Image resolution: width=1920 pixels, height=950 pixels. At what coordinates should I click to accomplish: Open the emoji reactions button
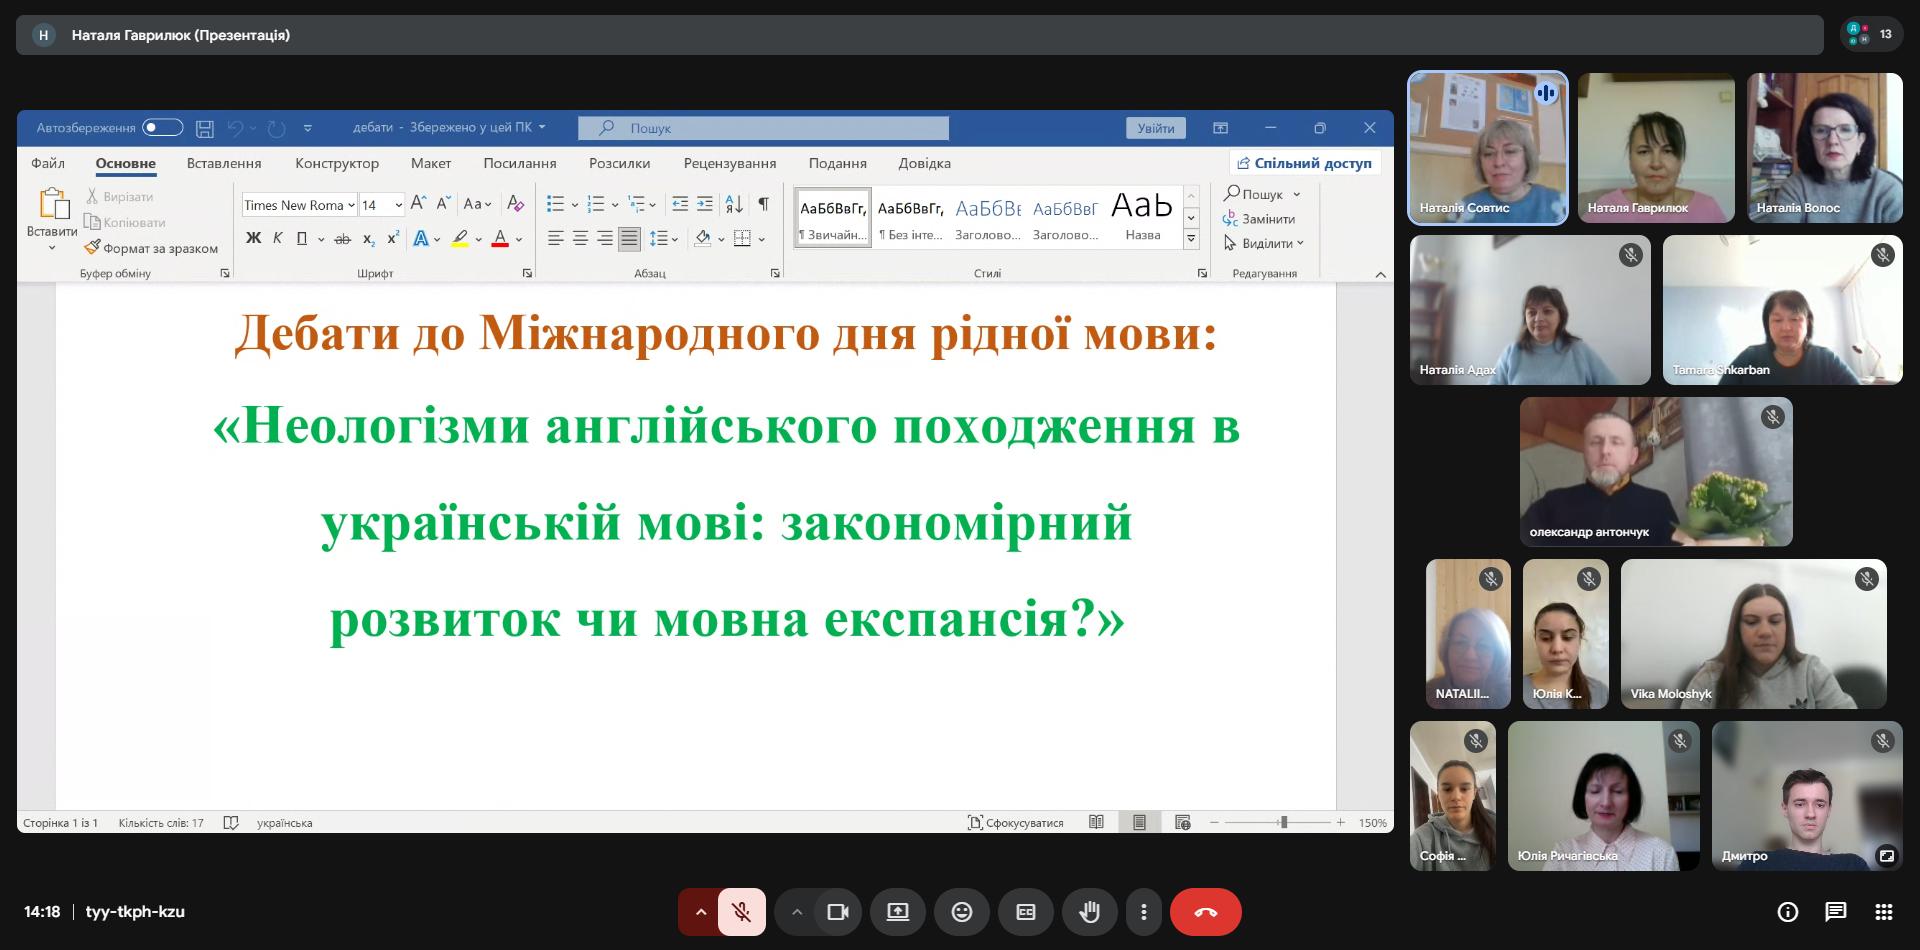tap(961, 912)
